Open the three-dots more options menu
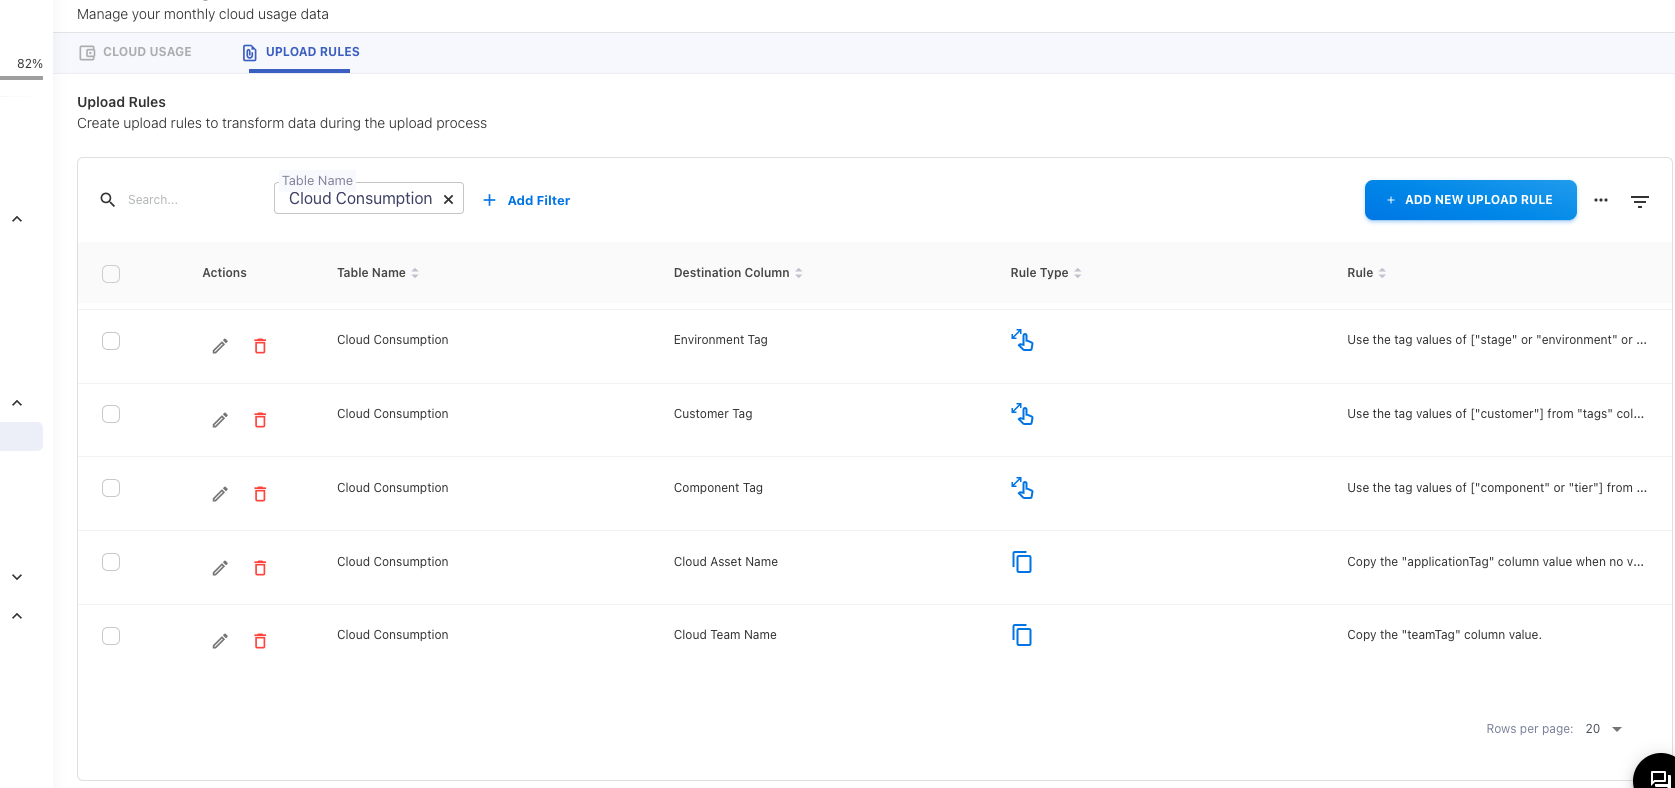The width and height of the screenshot is (1675, 788). click(x=1601, y=200)
